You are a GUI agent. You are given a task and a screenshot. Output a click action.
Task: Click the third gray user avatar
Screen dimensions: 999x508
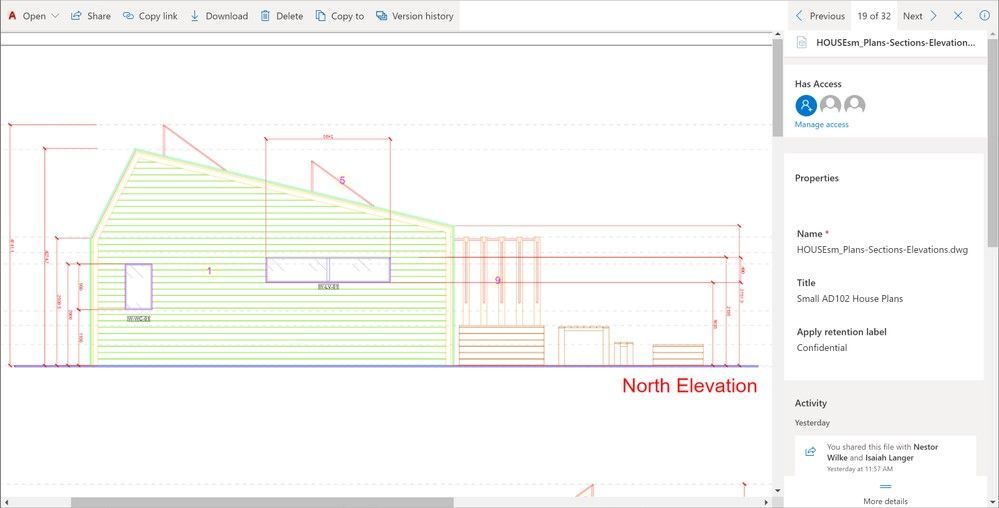click(854, 105)
